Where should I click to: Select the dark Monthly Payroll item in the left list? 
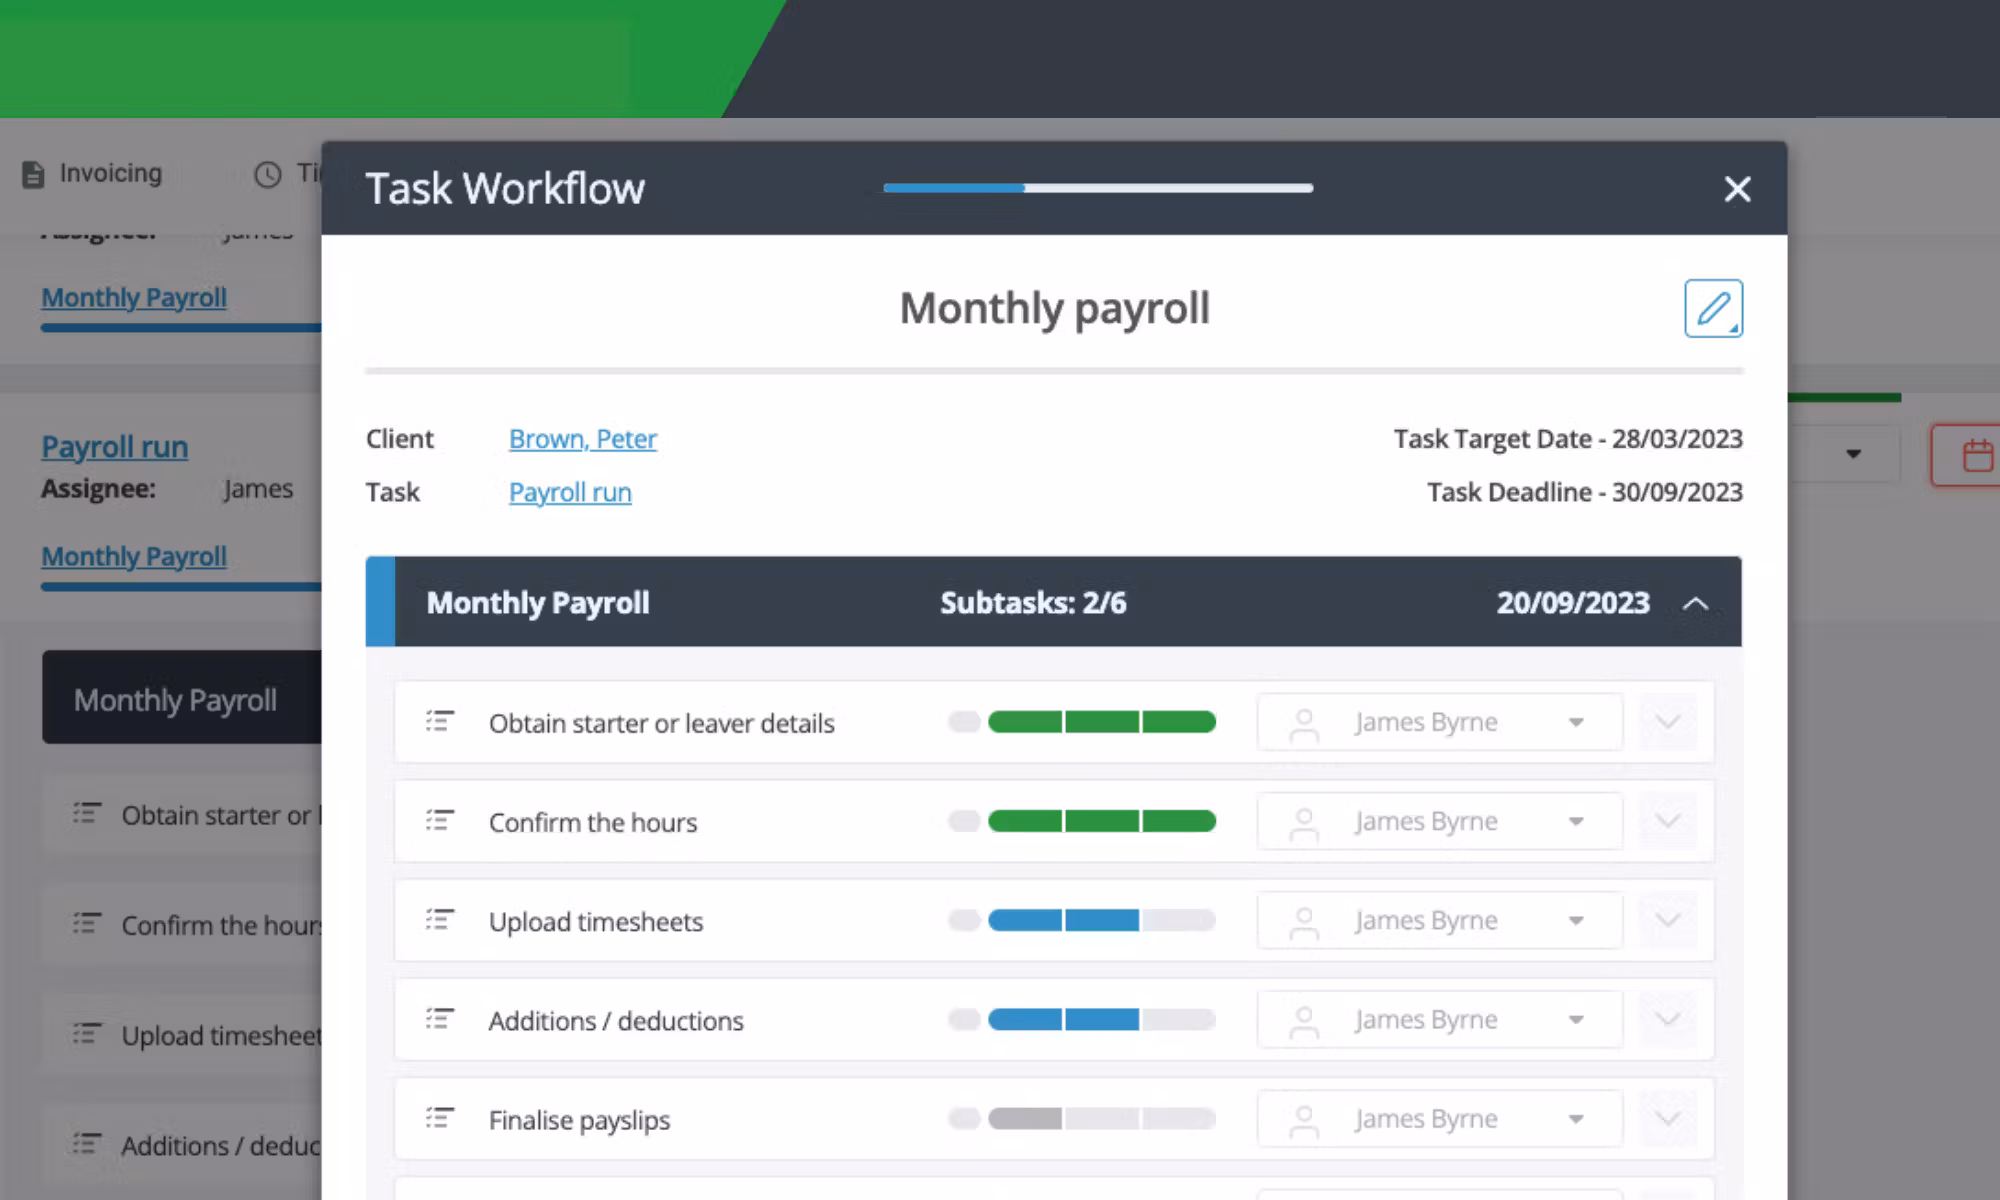click(x=176, y=698)
